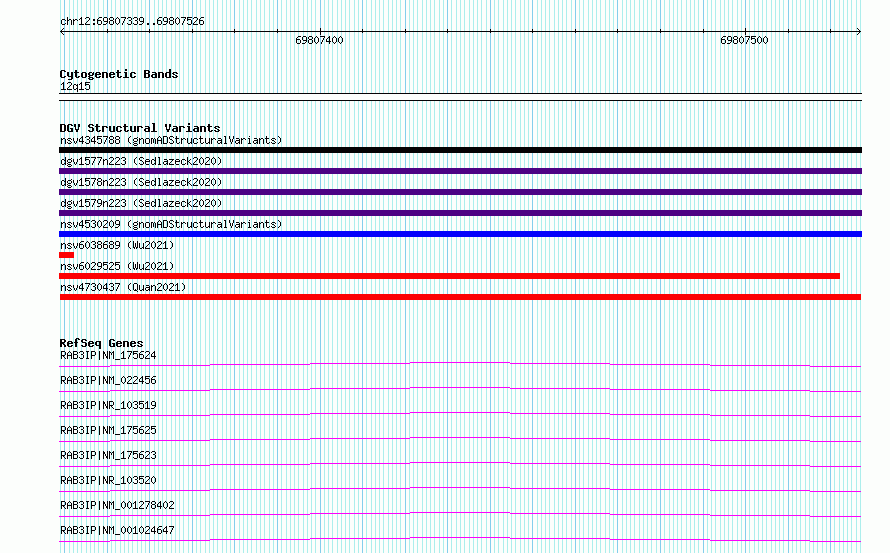Click the 12q15 band label
The height and width of the screenshot is (553, 890).
tap(75, 86)
